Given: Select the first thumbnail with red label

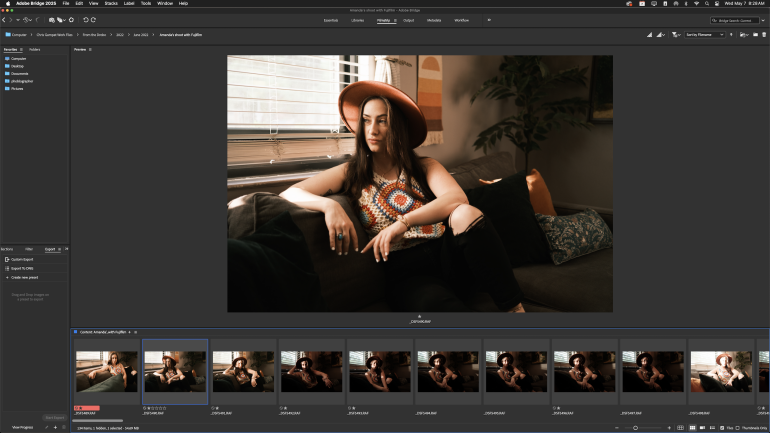Looking at the screenshot, I should 107,371.
